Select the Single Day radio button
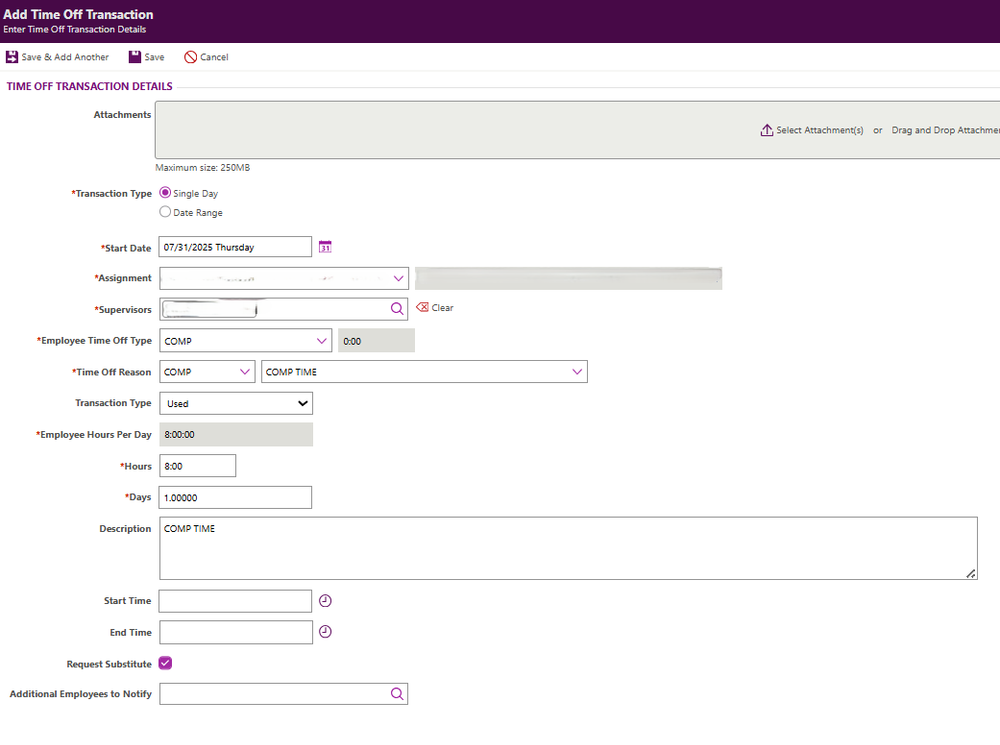The height and width of the screenshot is (745, 1000). (165, 193)
